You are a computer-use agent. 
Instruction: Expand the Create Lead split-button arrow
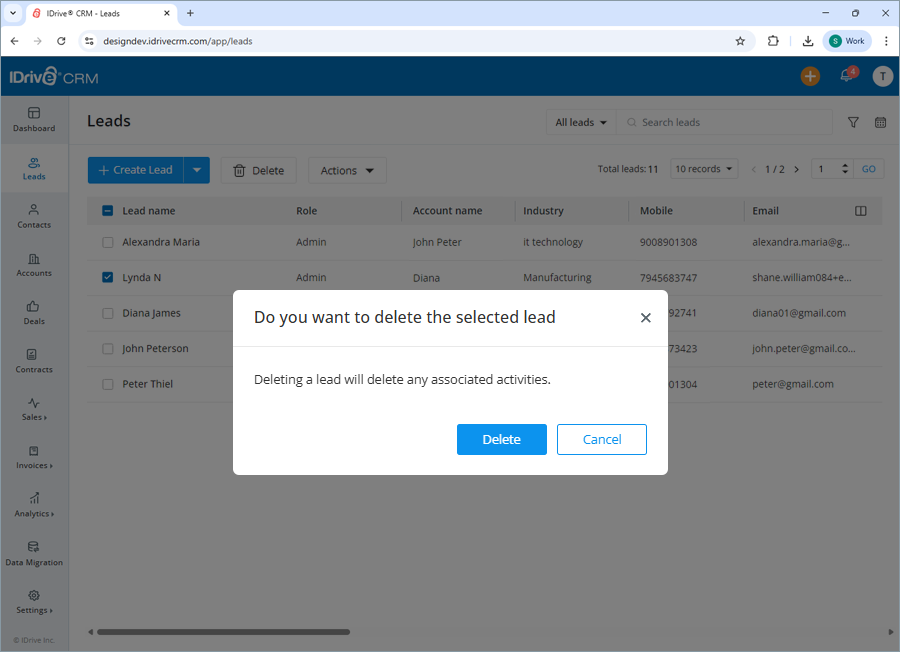pyautogui.click(x=197, y=170)
